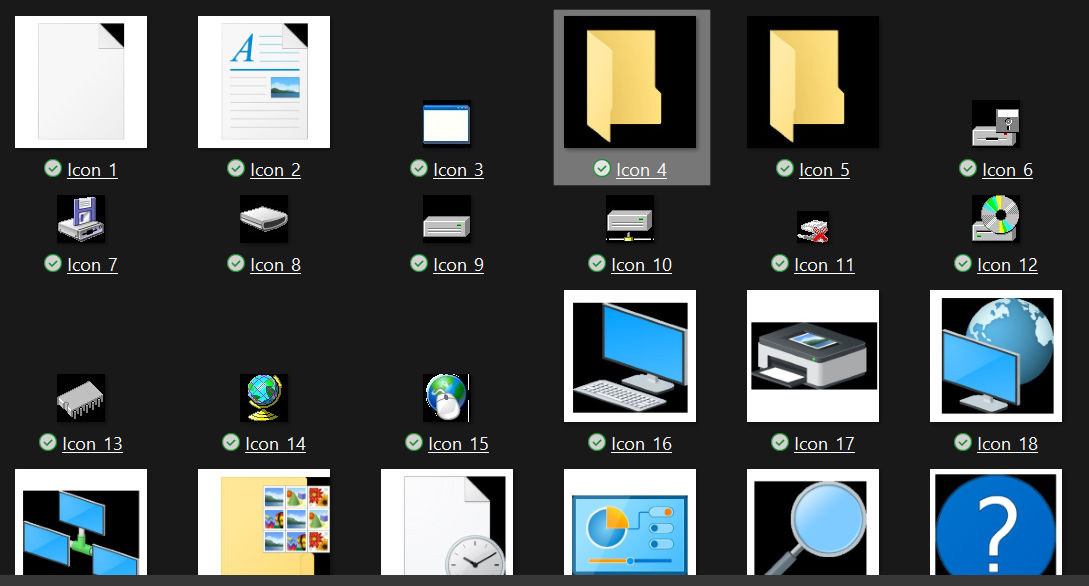Select the blank document icon labeled Icon 1
The width and height of the screenshot is (1089, 586).
pos(80,80)
